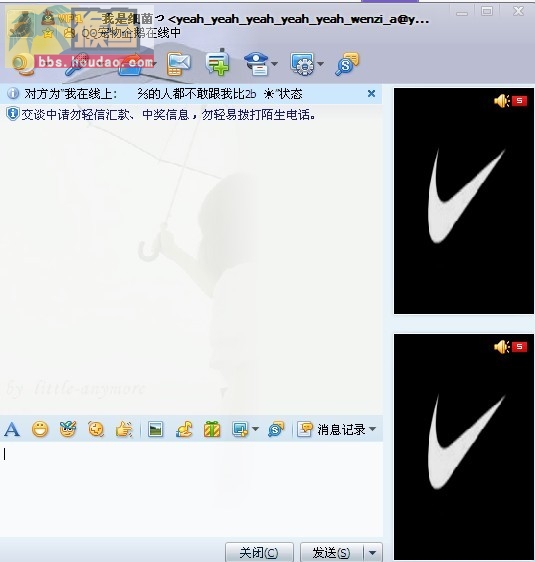Click the 发送(S) send button
Screen dimensions: 535x562
click(331, 552)
